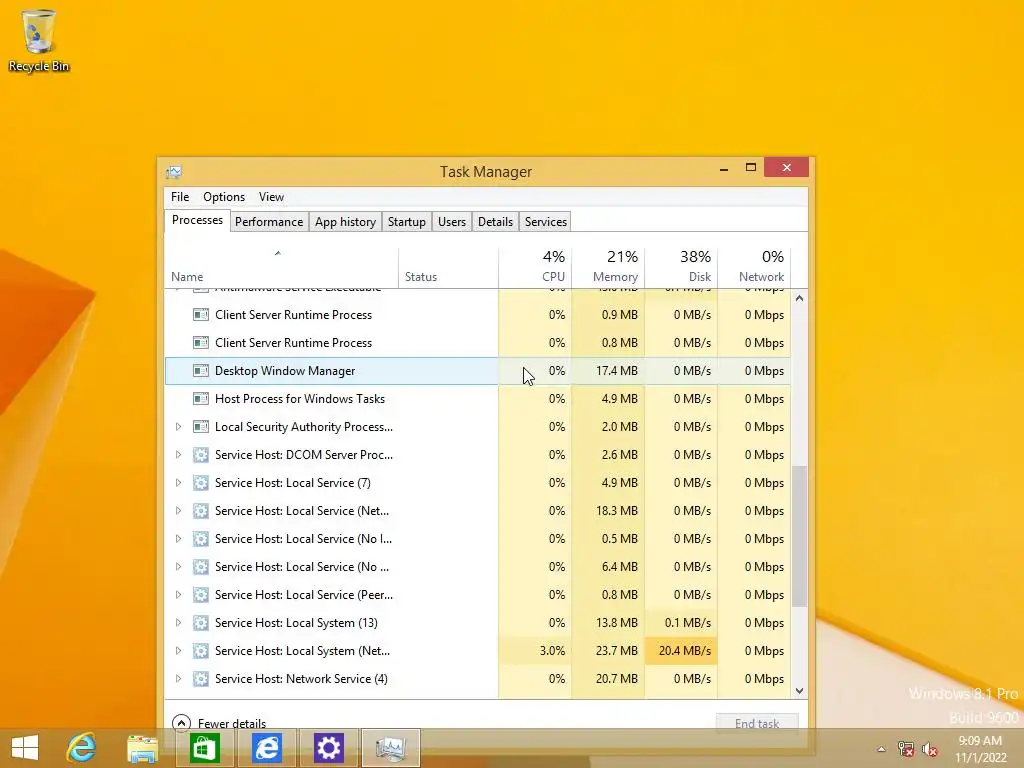
Task: Expand Service Host: Network Service (4)
Action: [x=178, y=679]
